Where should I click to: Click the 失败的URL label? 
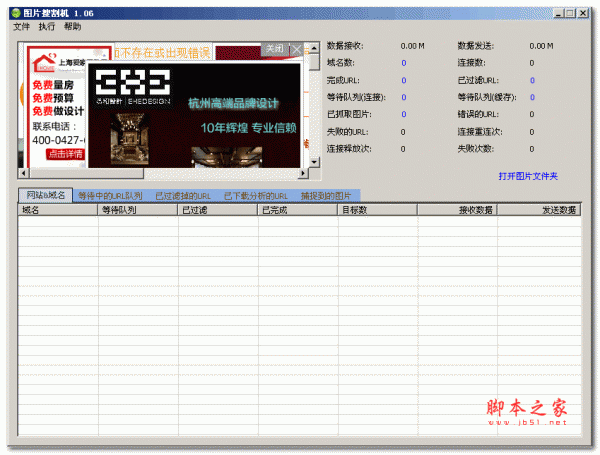tap(347, 132)
